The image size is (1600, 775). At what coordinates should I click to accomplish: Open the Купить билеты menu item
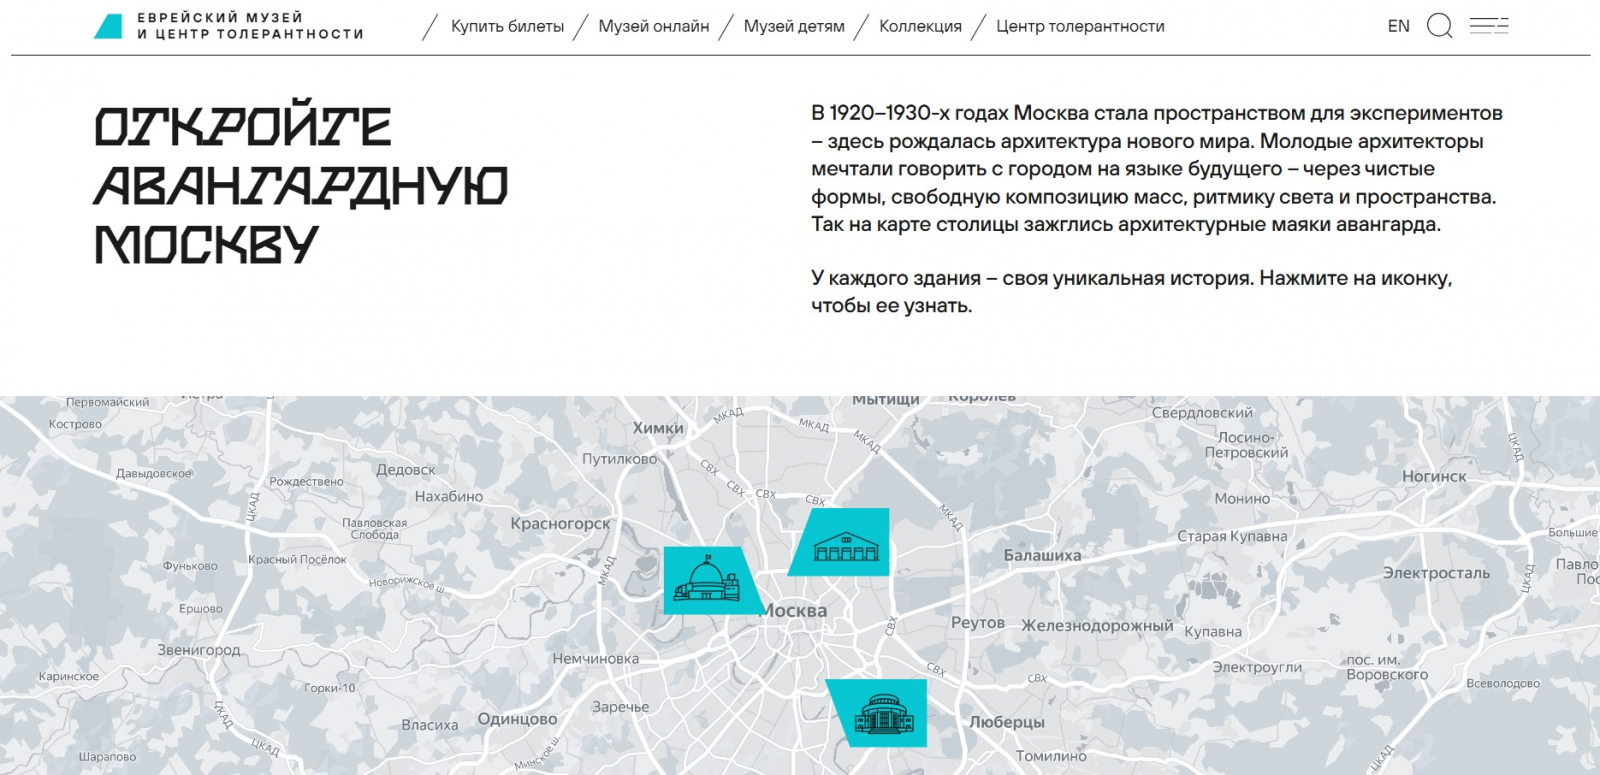507,26
